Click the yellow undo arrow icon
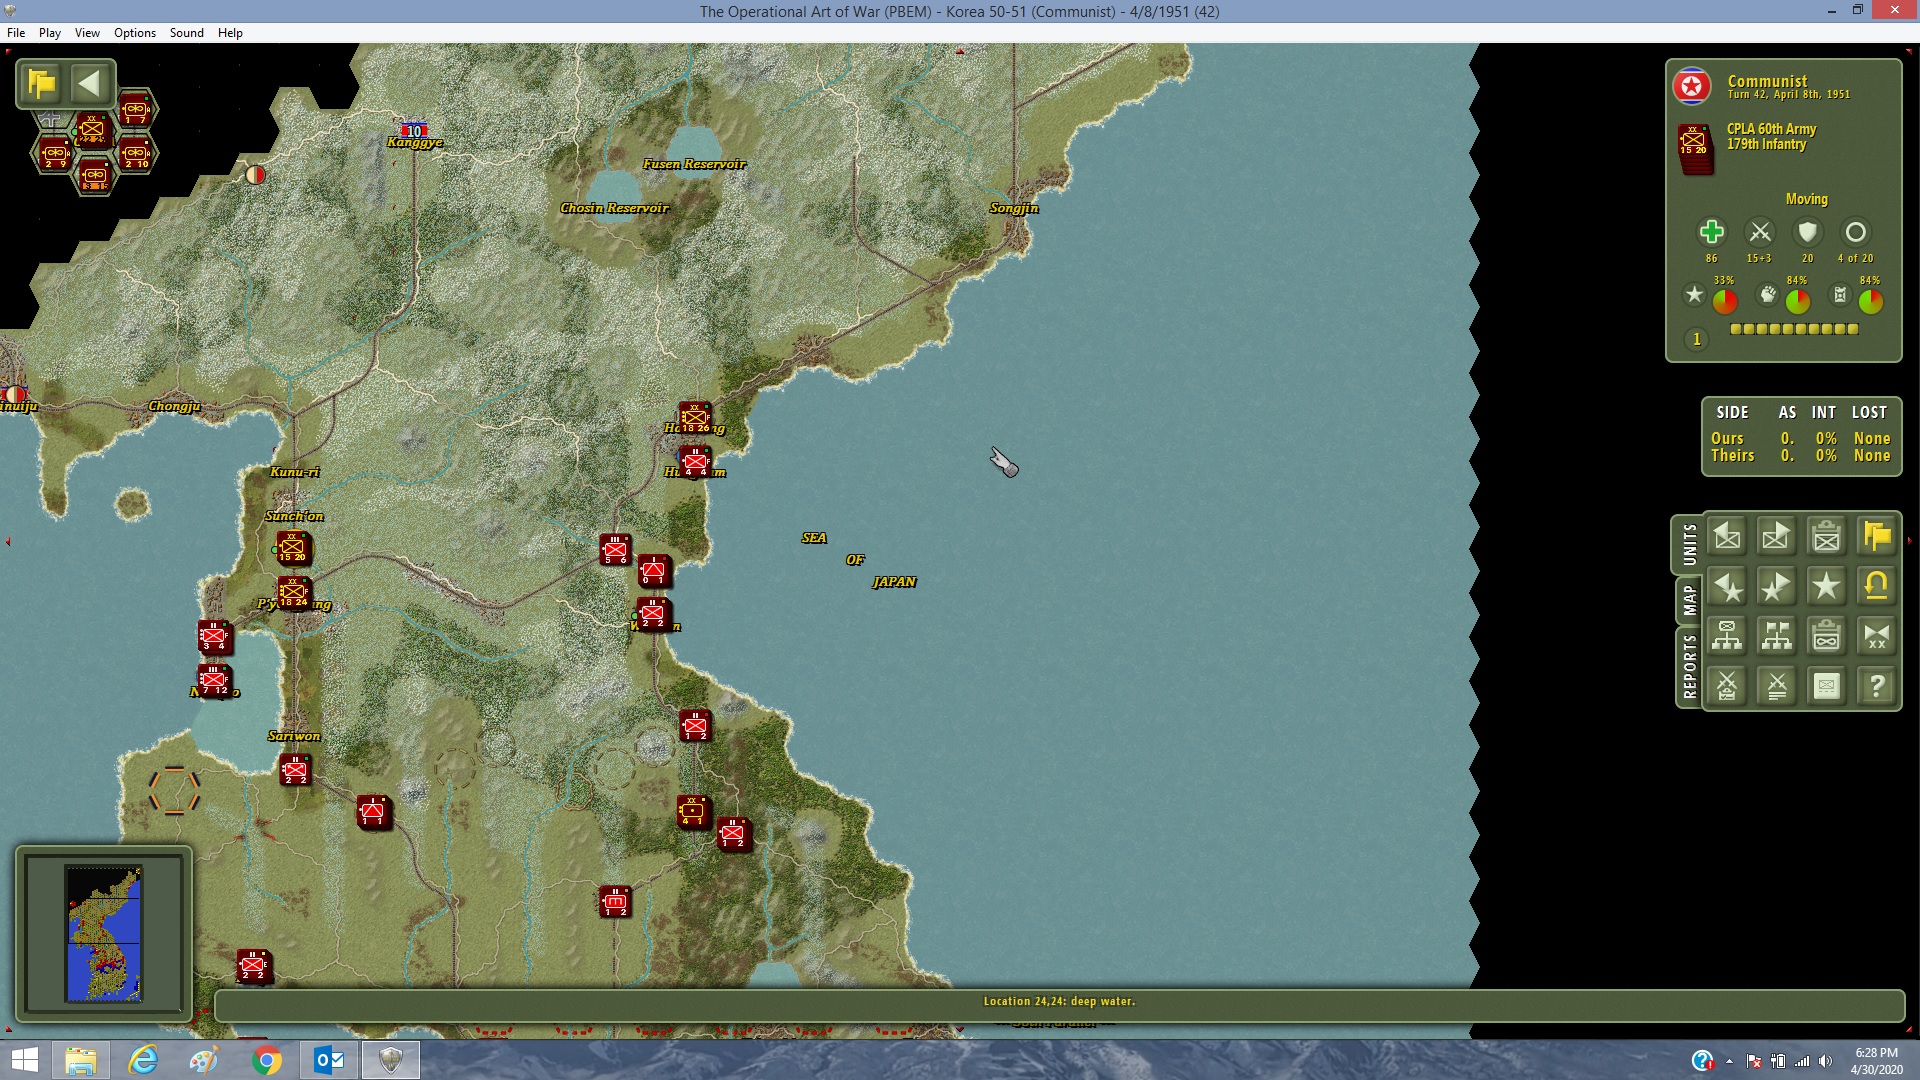This screenshot has width=1920, height=1080. tap(1877, 587)
